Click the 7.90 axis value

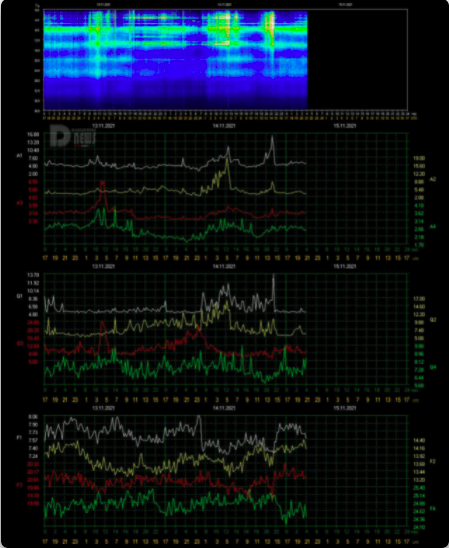pyautogui.click(x=33, y=424)
